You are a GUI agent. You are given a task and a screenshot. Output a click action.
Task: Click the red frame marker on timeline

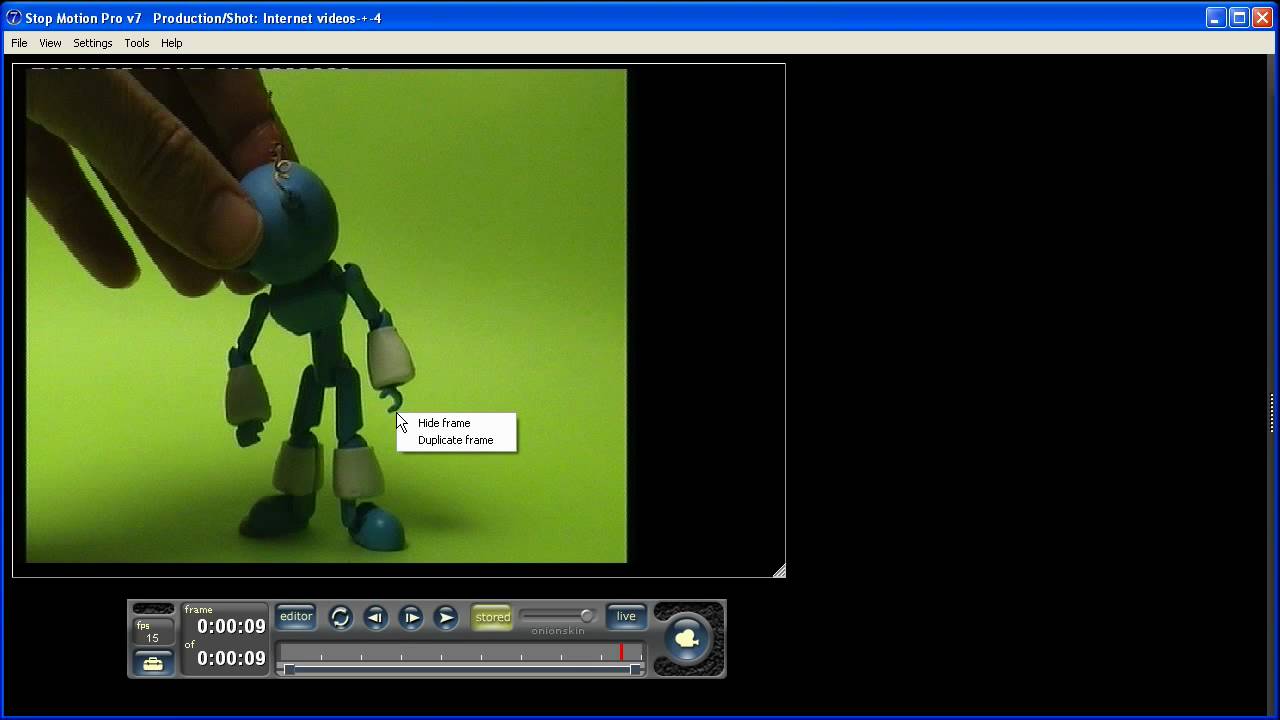tap(621, 652)
